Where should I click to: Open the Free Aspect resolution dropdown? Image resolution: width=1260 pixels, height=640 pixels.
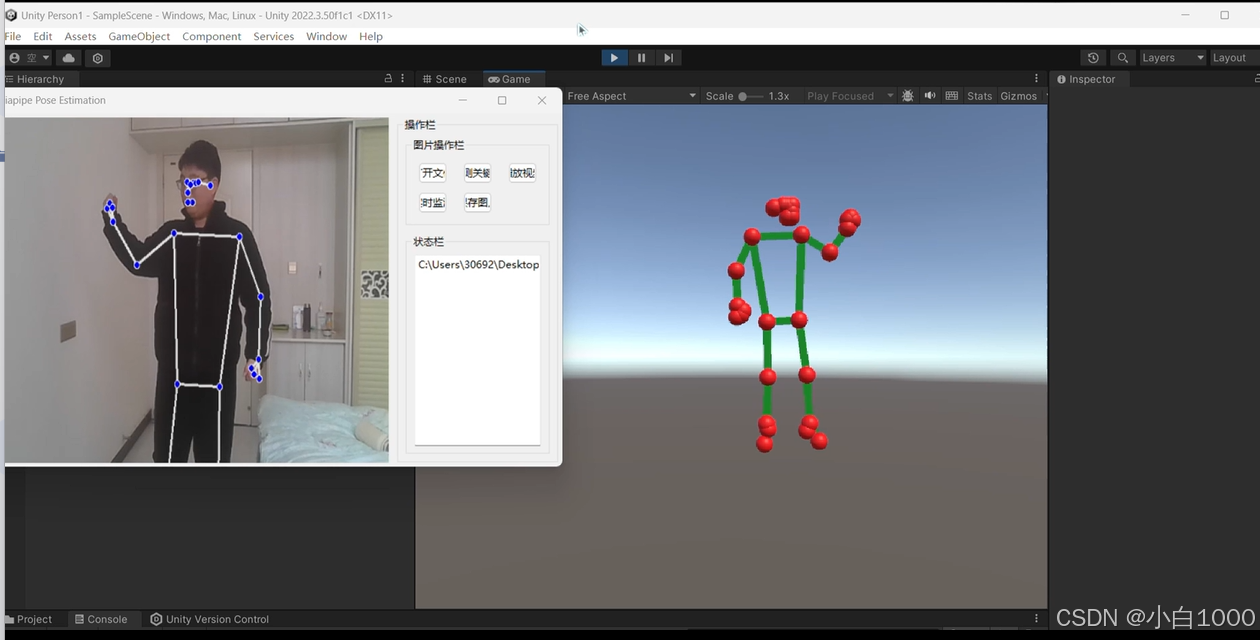pos(630,95)
